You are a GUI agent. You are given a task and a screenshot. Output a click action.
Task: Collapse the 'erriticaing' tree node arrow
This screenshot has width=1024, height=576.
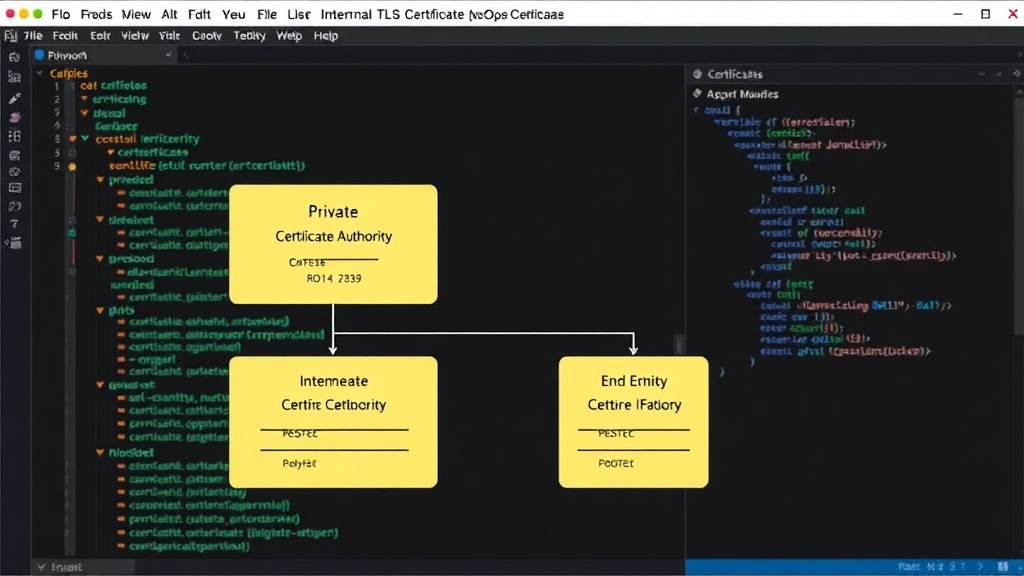pyautogui.click(x=84, y=99)
